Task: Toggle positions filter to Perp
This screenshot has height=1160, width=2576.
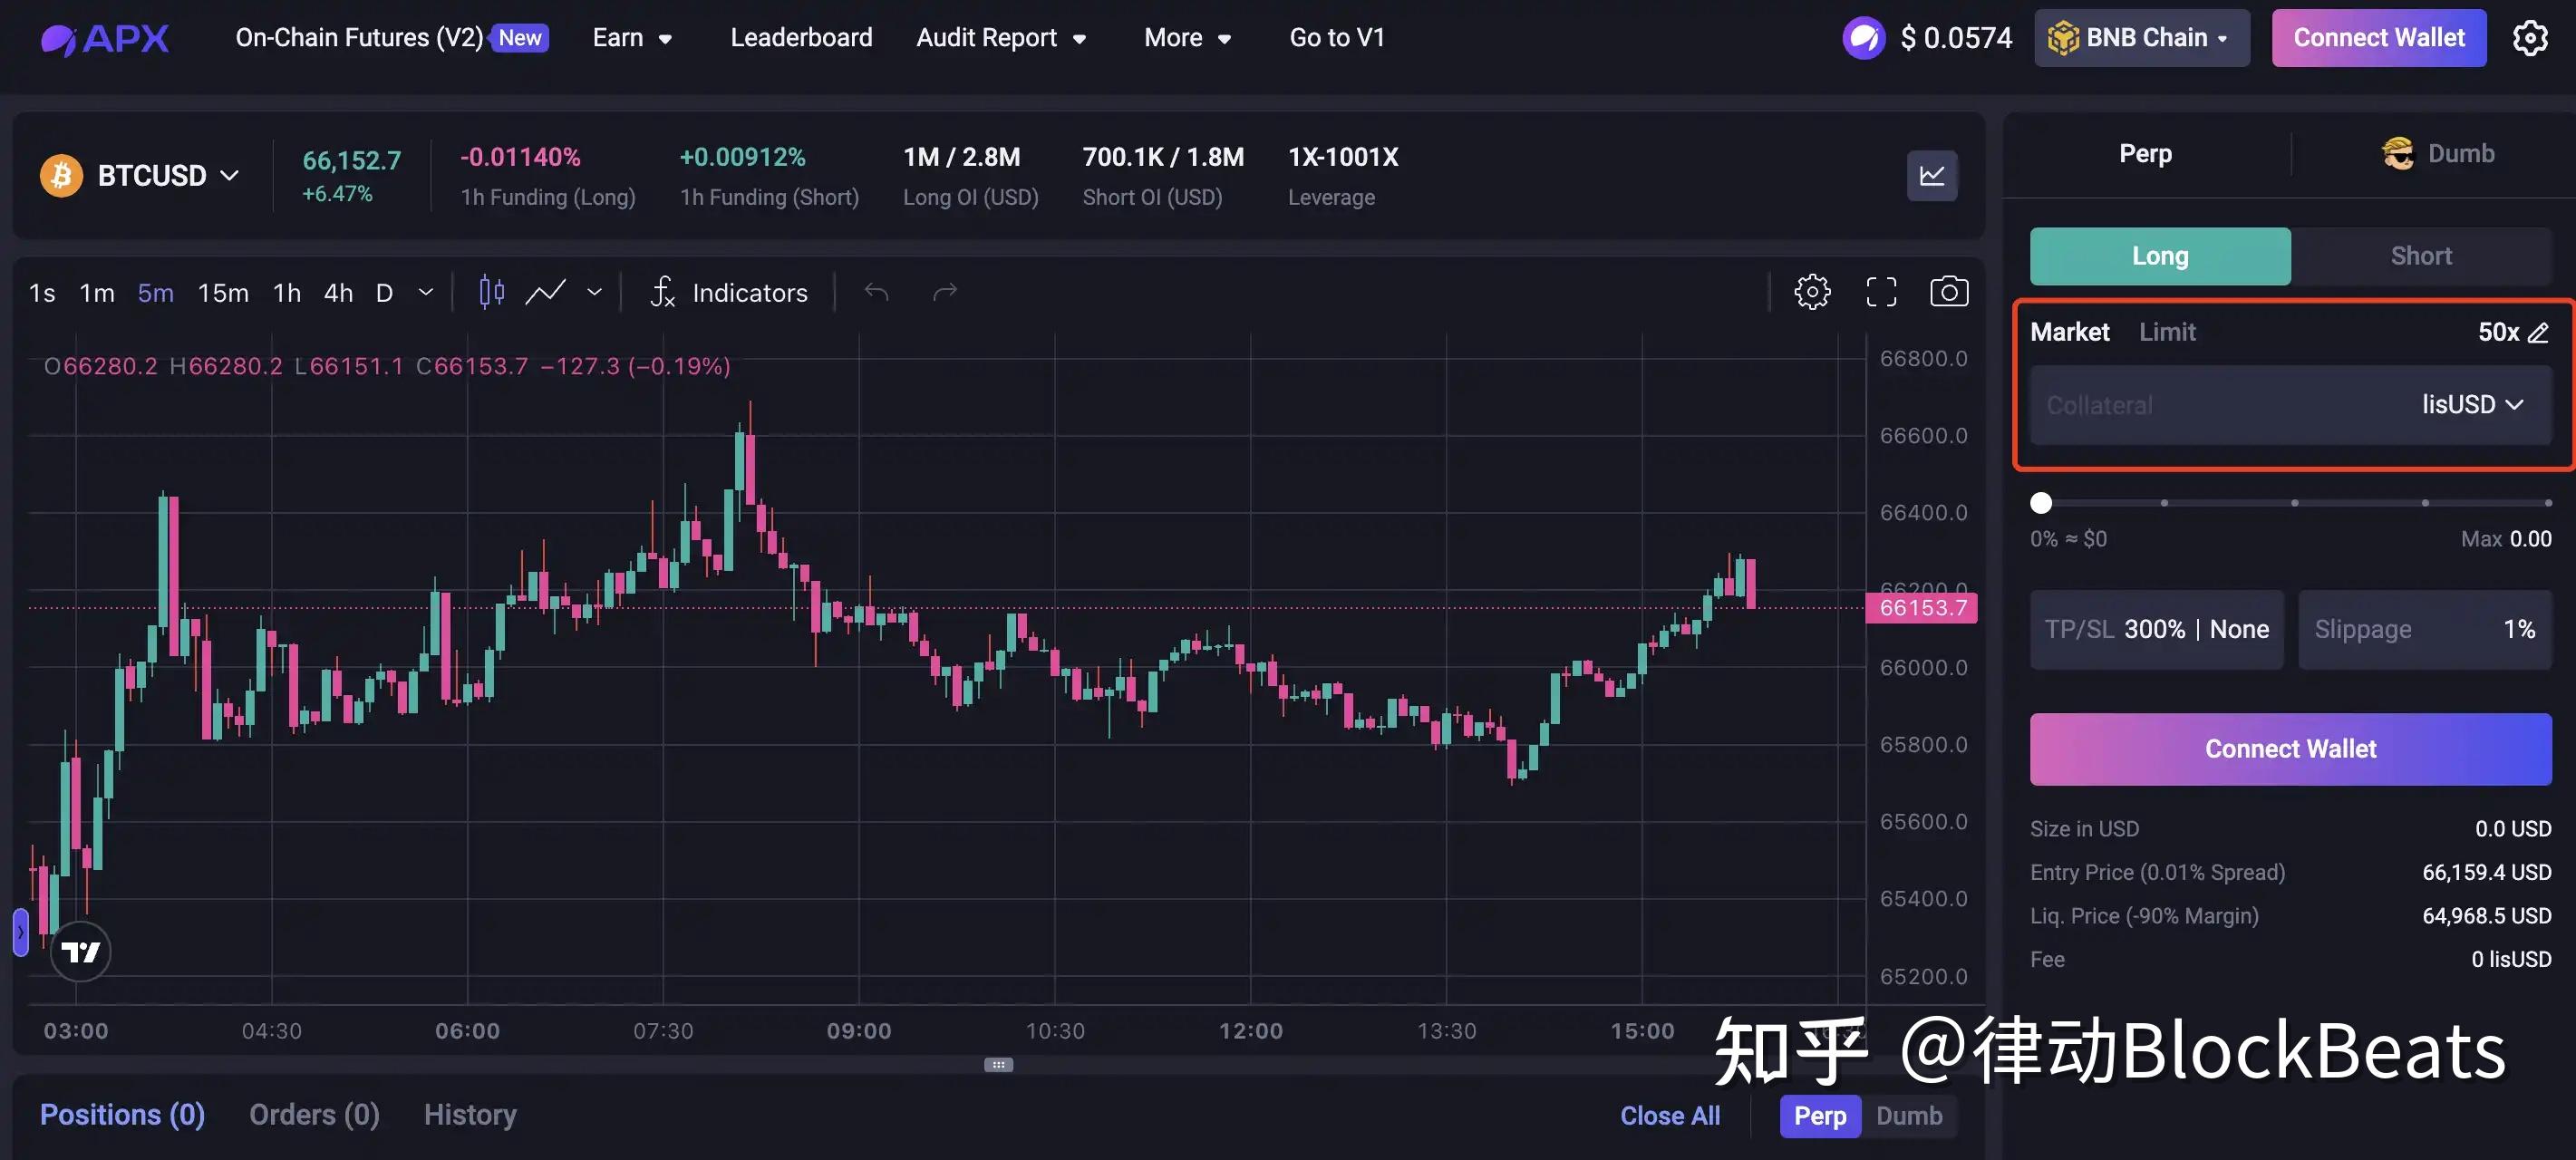Action: point(1820,1116)
